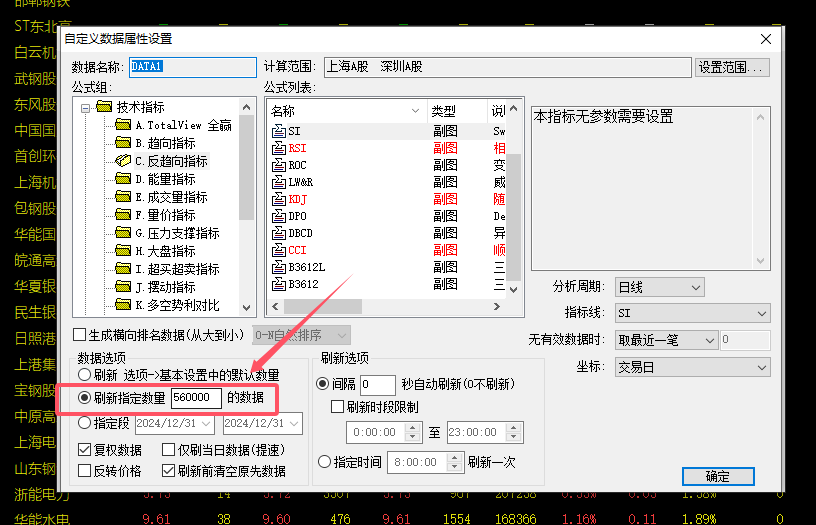This screenshot has width=816, height=525.
Task: Increase the 0:00:00 start time spinner
Action: 413,428
